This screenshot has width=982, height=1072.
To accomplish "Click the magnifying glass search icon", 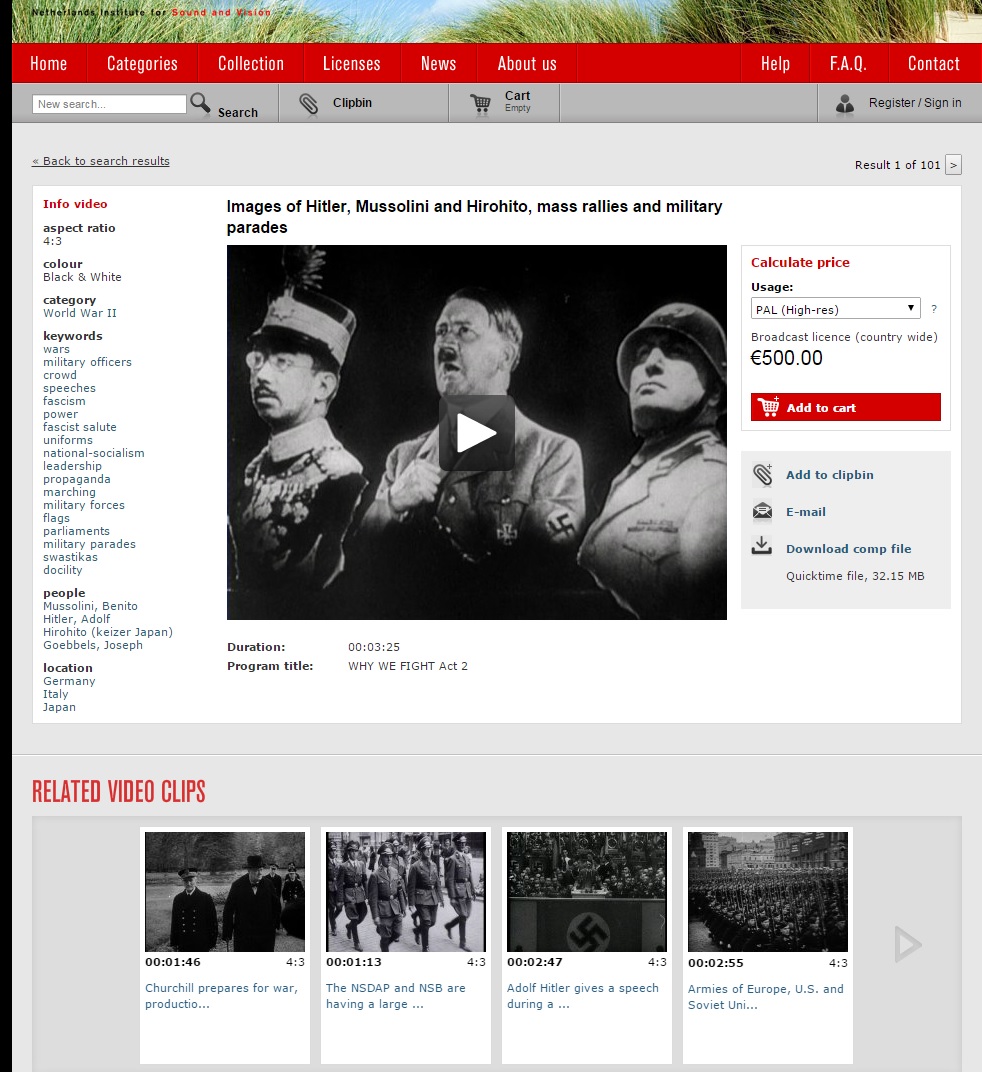I will pyautogui.click(x=200, y=103).
